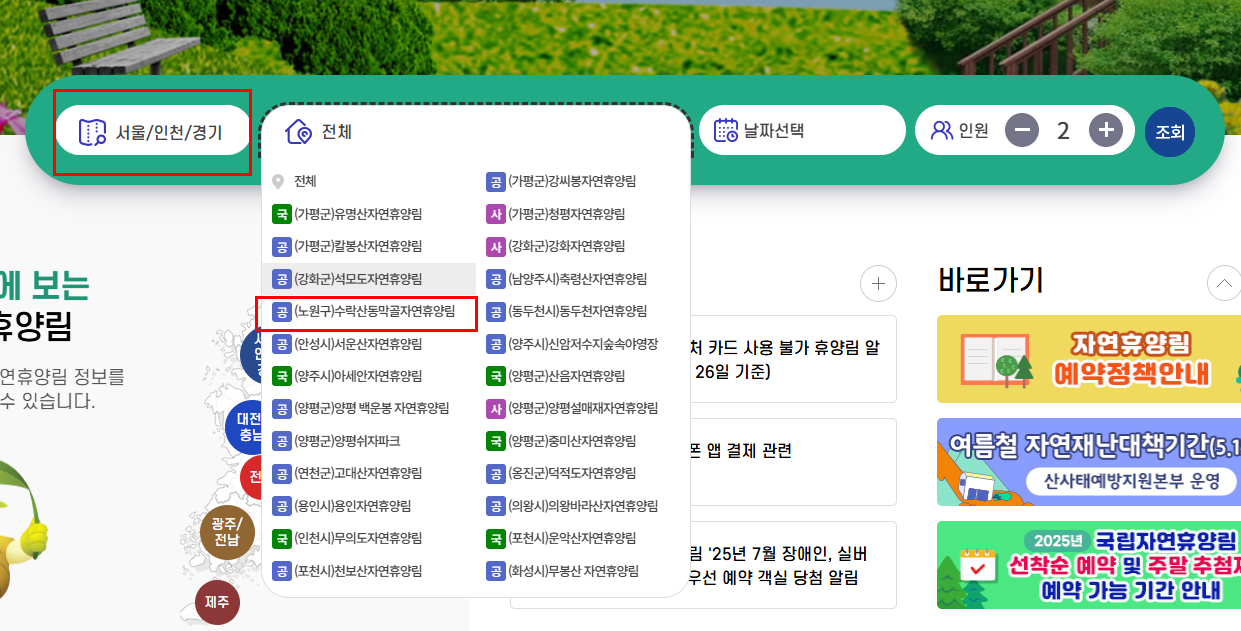Click the map icon in region selector
The width and height of the screenshot is (1241, 631).
pos(92,132)
